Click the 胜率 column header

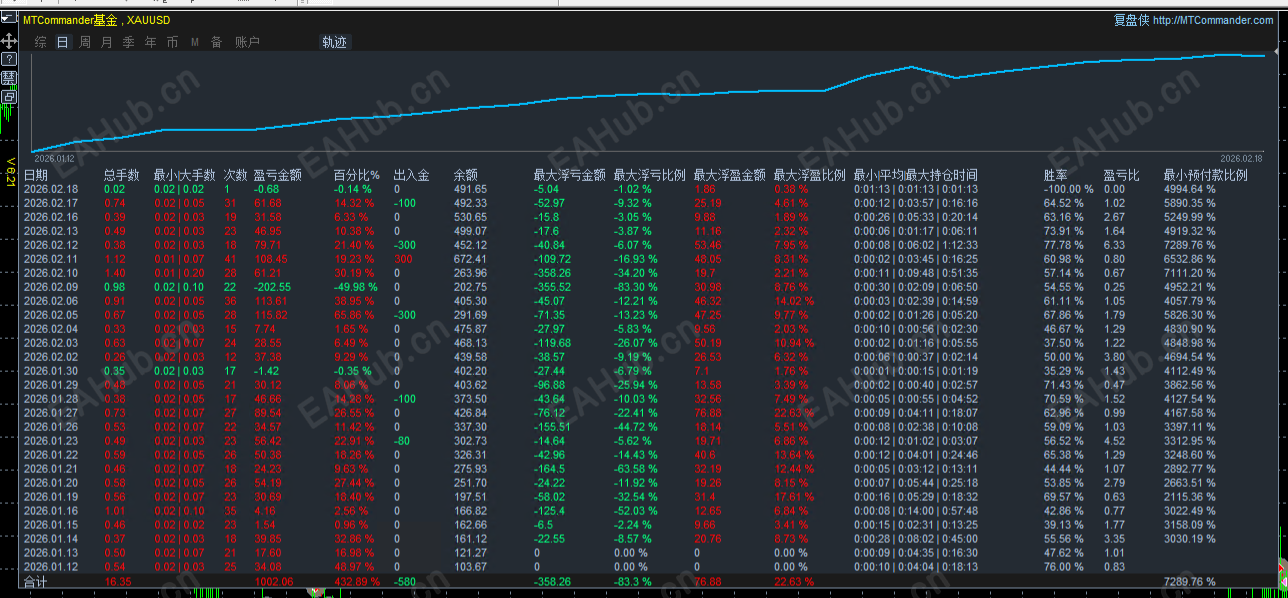pos(1055,175)
